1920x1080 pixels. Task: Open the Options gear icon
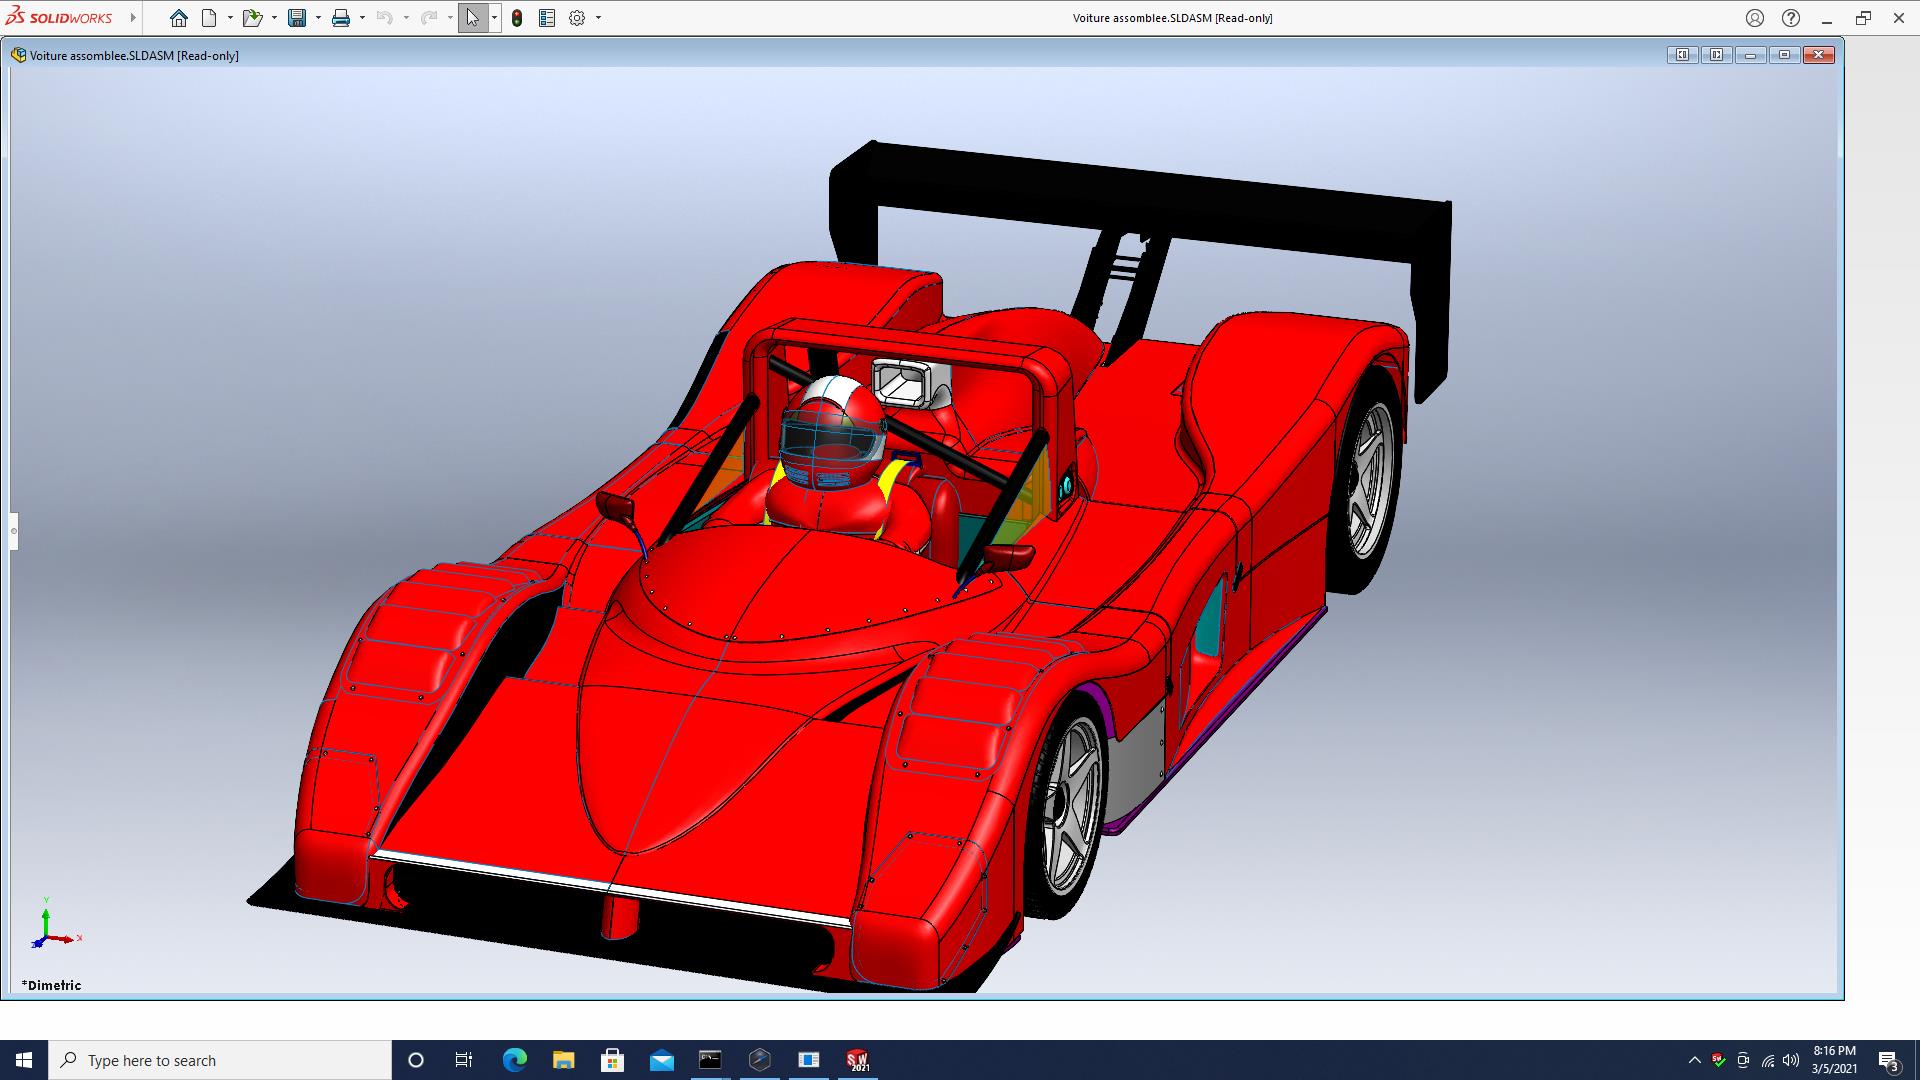point(577,18)
